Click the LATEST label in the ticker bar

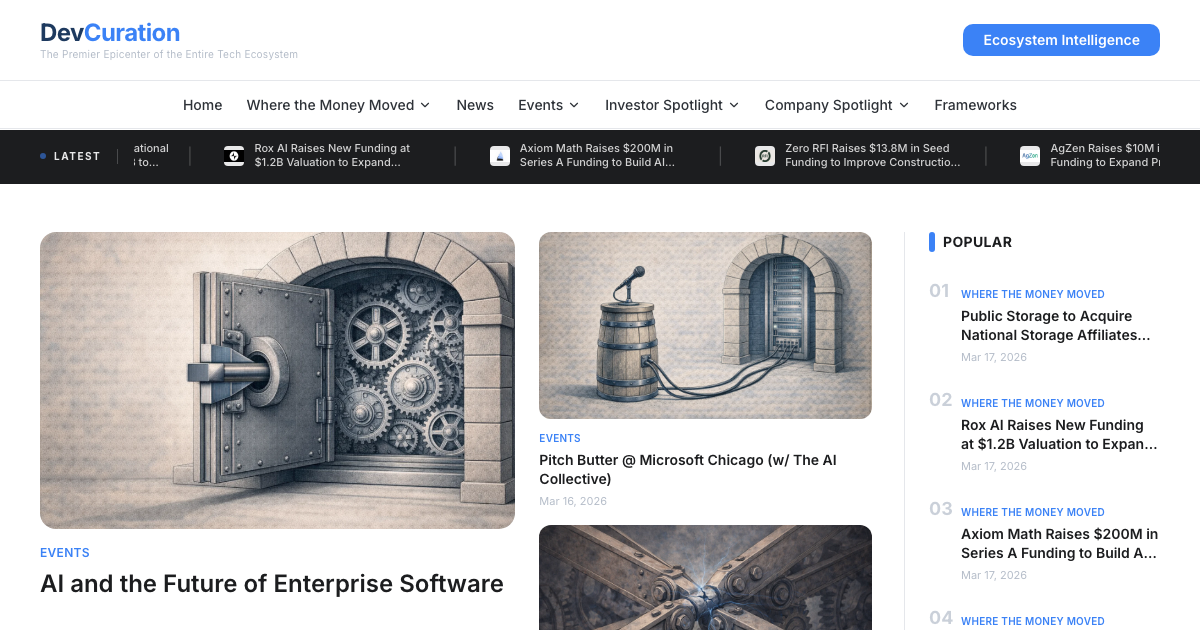click(77, 156)
